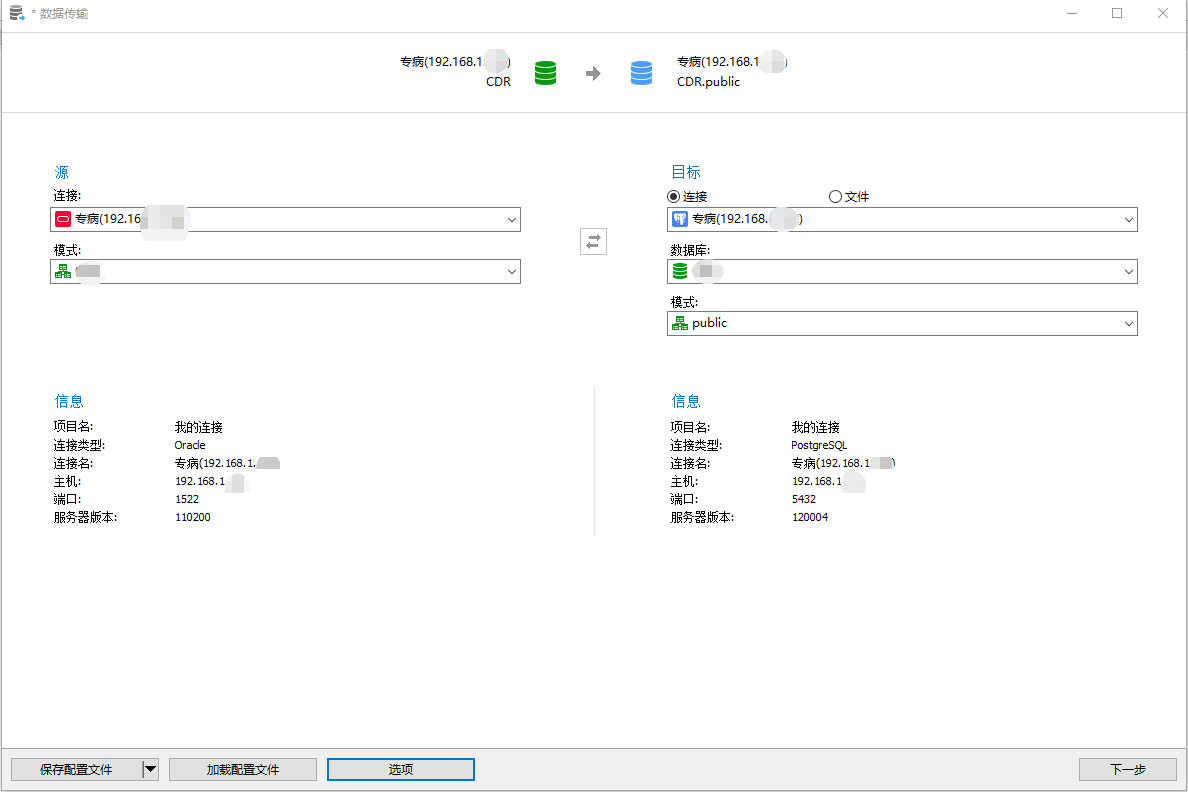The height and width of the screenshot is (792, 1188).
Task: Open the 保存配置文件 split arrow menu
Action: click(x=150, y=769)
